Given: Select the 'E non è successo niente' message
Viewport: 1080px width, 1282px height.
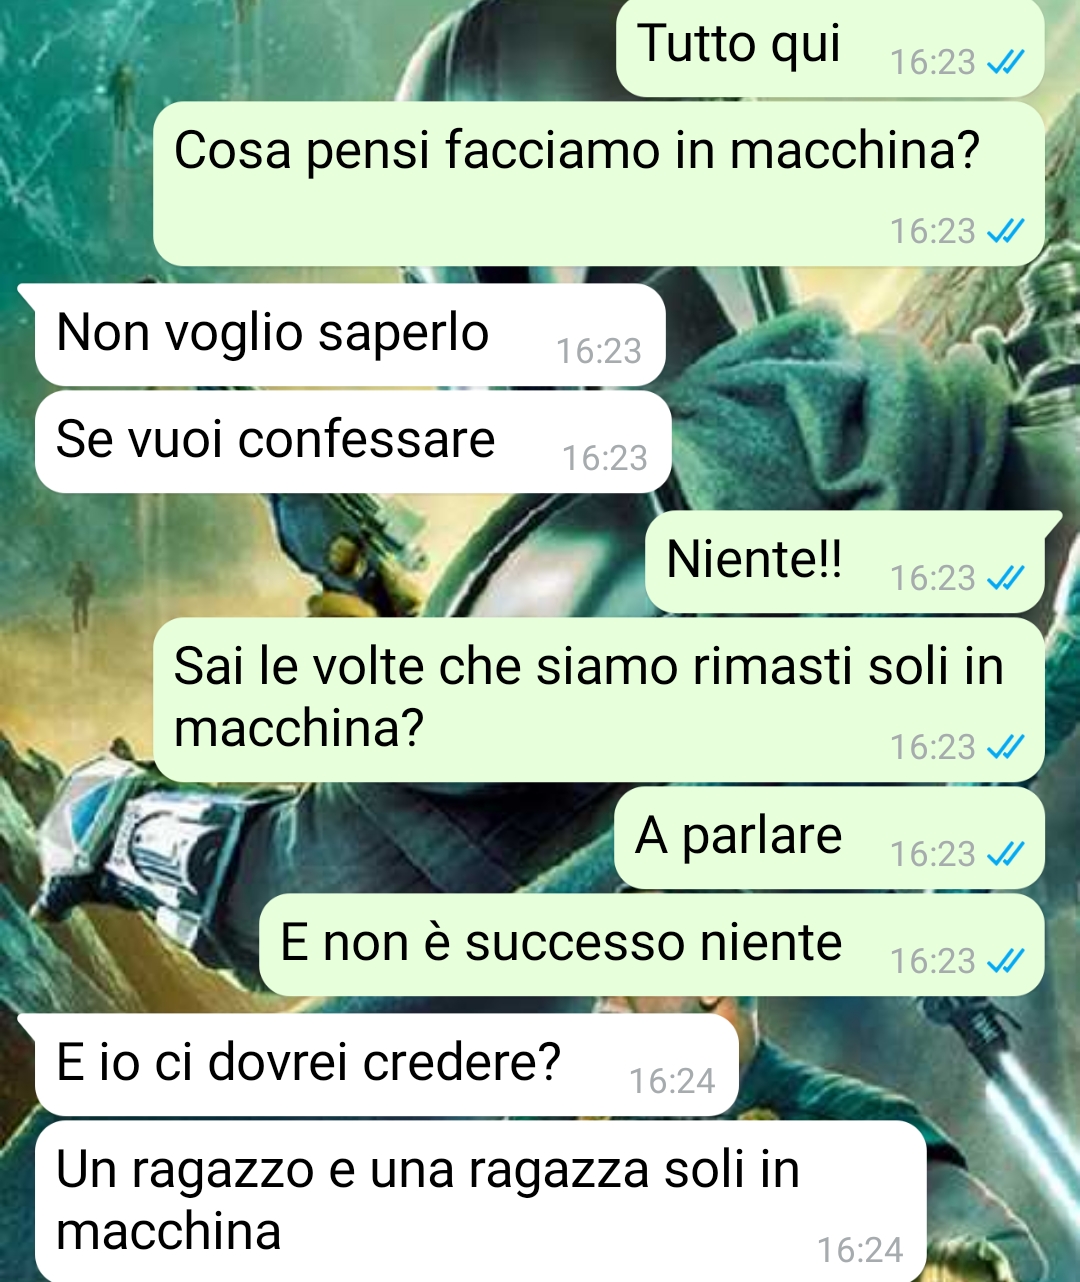Looking at the screenshot, I should pyautogui.click(x=652, y=945).
